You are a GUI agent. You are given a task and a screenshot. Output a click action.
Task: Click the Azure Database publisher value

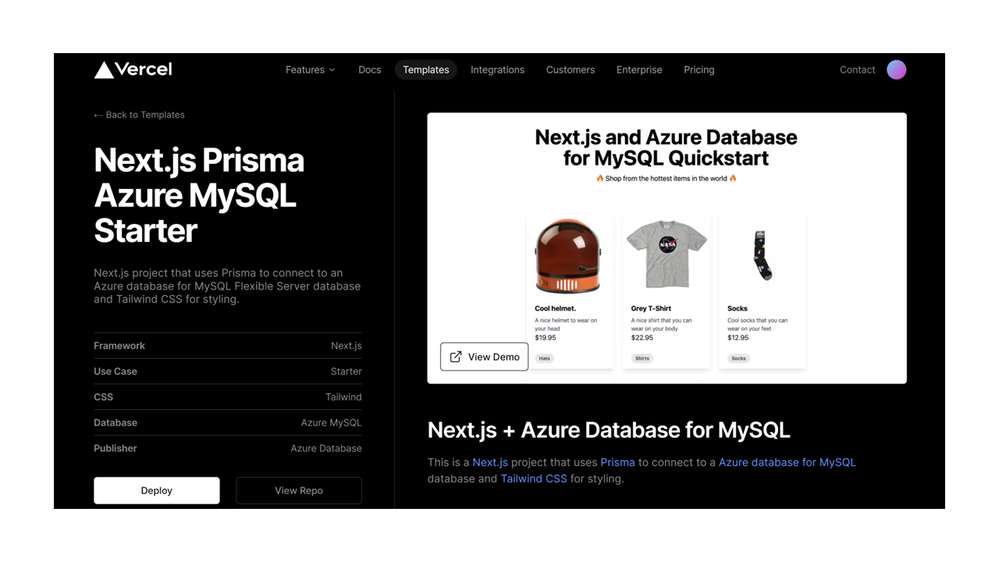coord(326,448)
